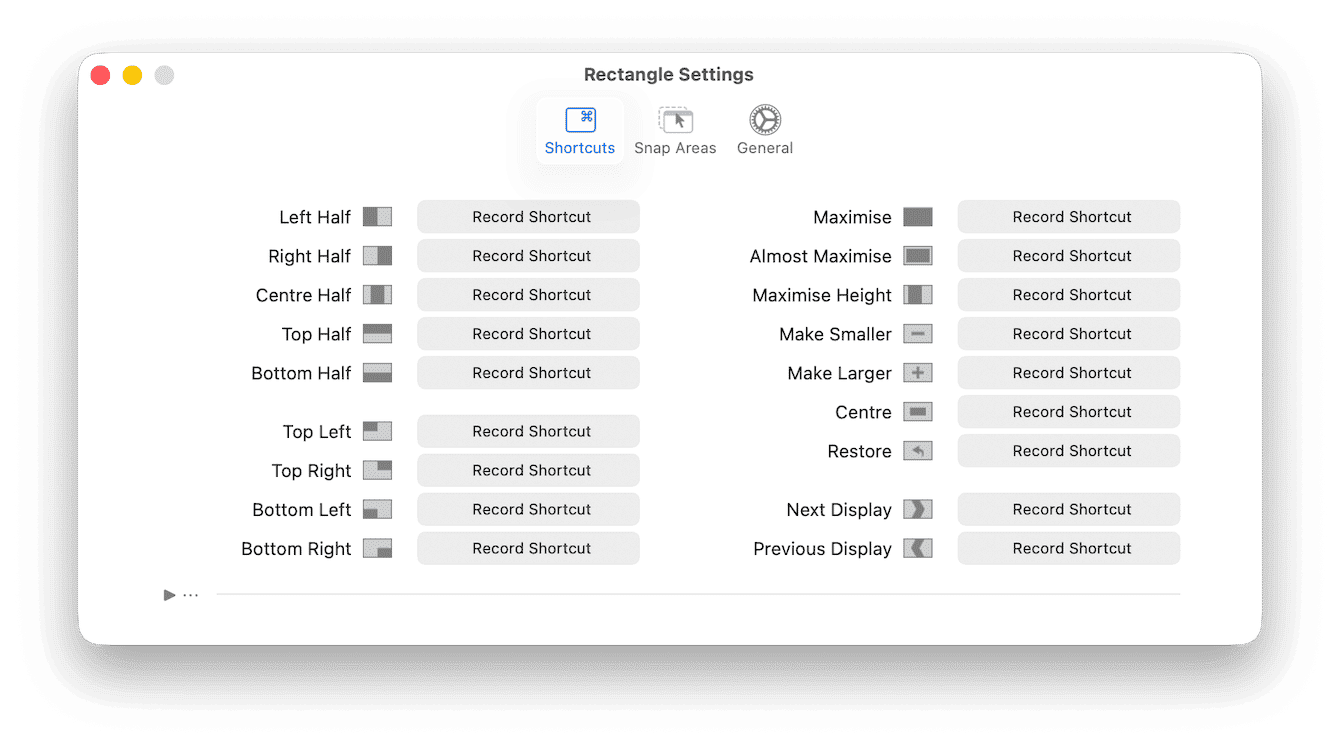Record shortcut for Bottom Half
This screenshot has width=1340, height=748.
pyautogui.click(x=528, y=373)
